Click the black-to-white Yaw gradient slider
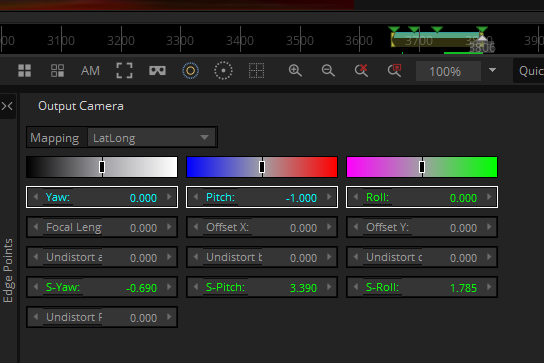Viewport: 544px width, 363px height. pyautogui.click(x=102, y=167)
